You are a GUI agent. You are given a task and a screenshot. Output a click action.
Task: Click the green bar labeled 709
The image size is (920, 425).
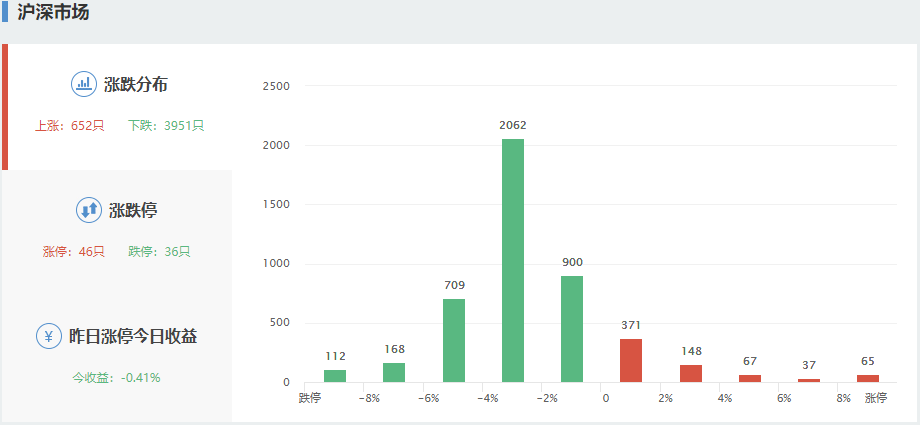click(x=454, y=340)
